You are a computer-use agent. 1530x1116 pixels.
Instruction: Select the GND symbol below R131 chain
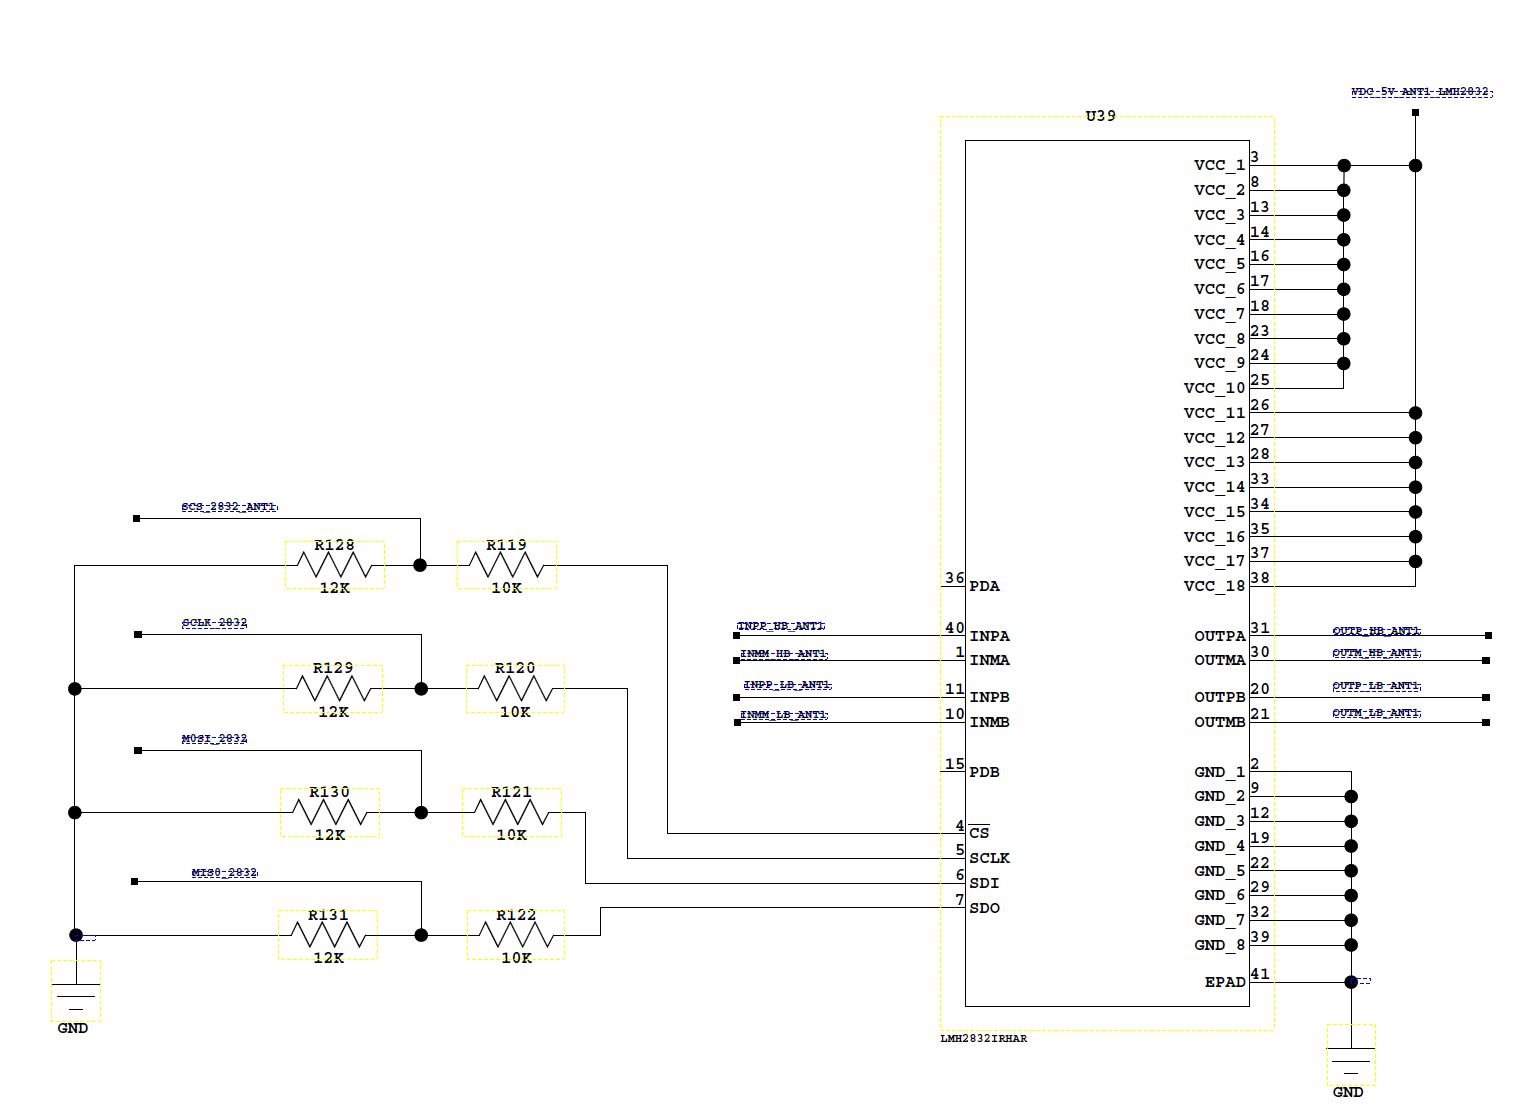pyautogui.click(x=76, y=991)
